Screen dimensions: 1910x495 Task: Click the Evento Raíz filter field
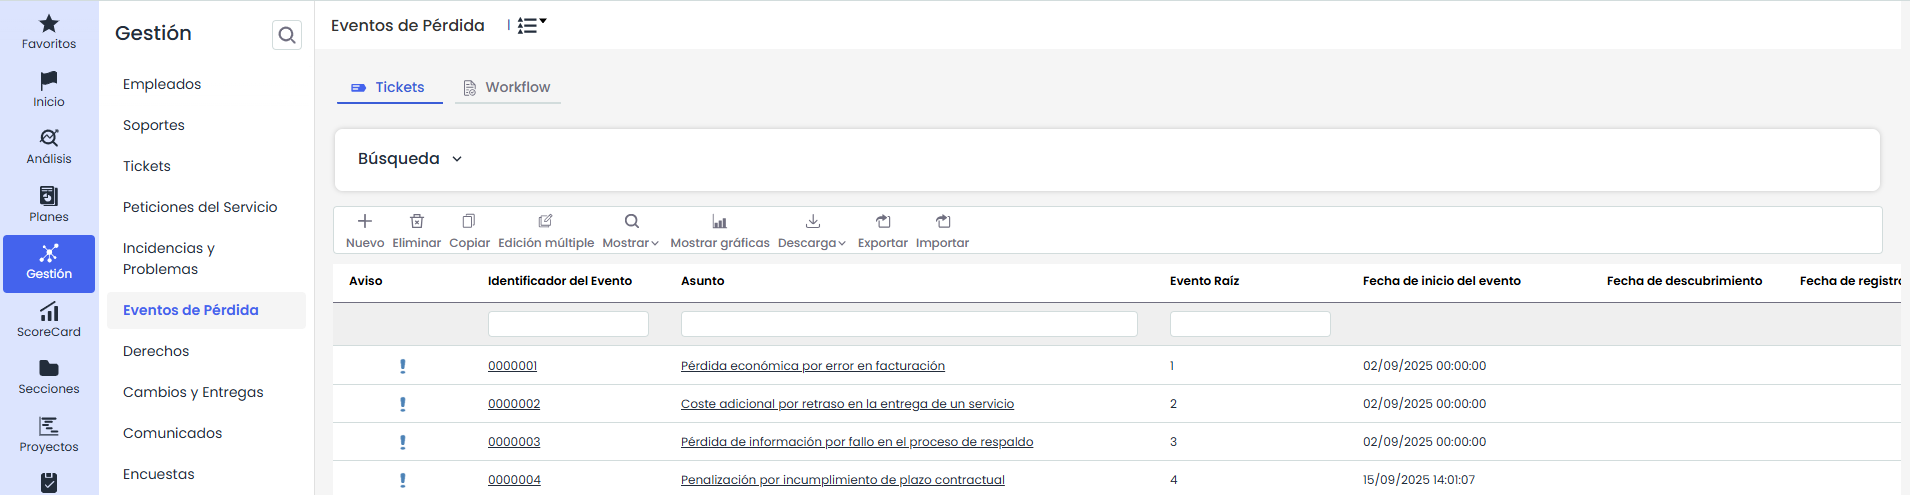click(x=1250, y=324)
